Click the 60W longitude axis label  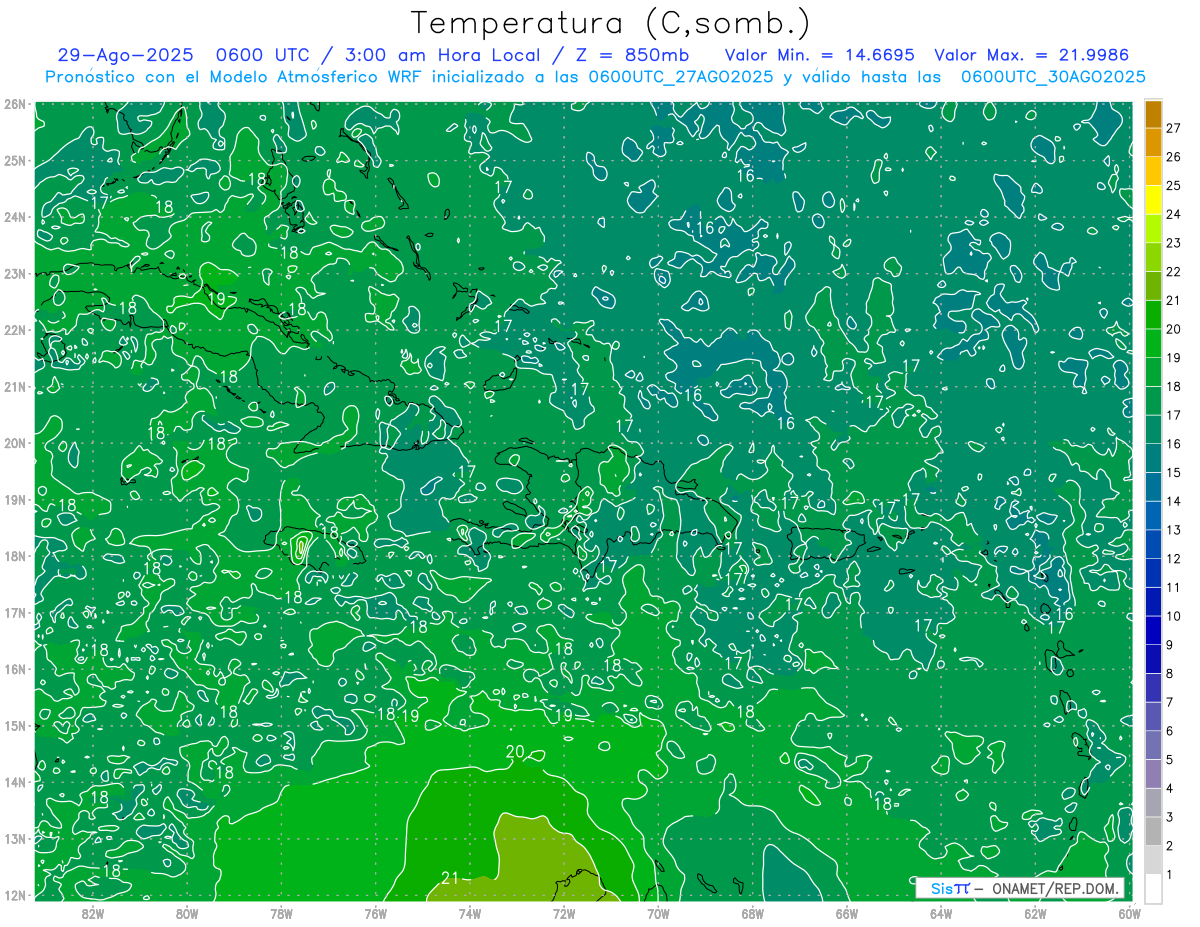pos(1130,912)
